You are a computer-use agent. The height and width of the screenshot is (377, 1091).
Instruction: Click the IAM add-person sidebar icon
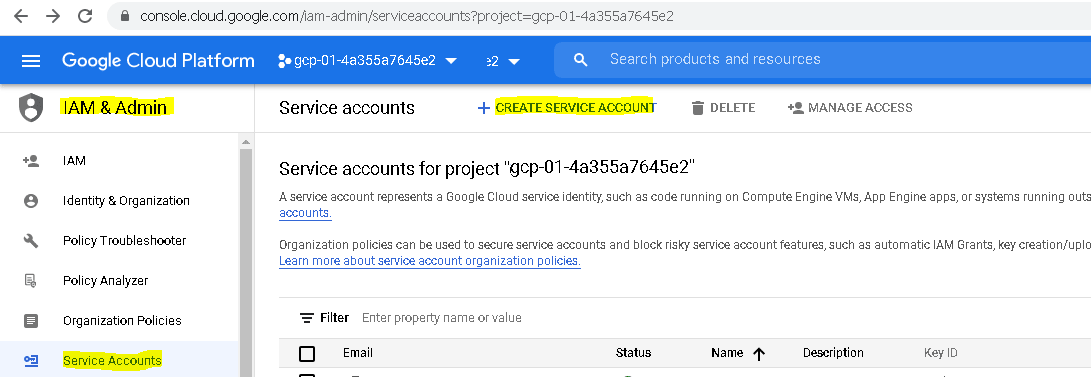(31, 161)
